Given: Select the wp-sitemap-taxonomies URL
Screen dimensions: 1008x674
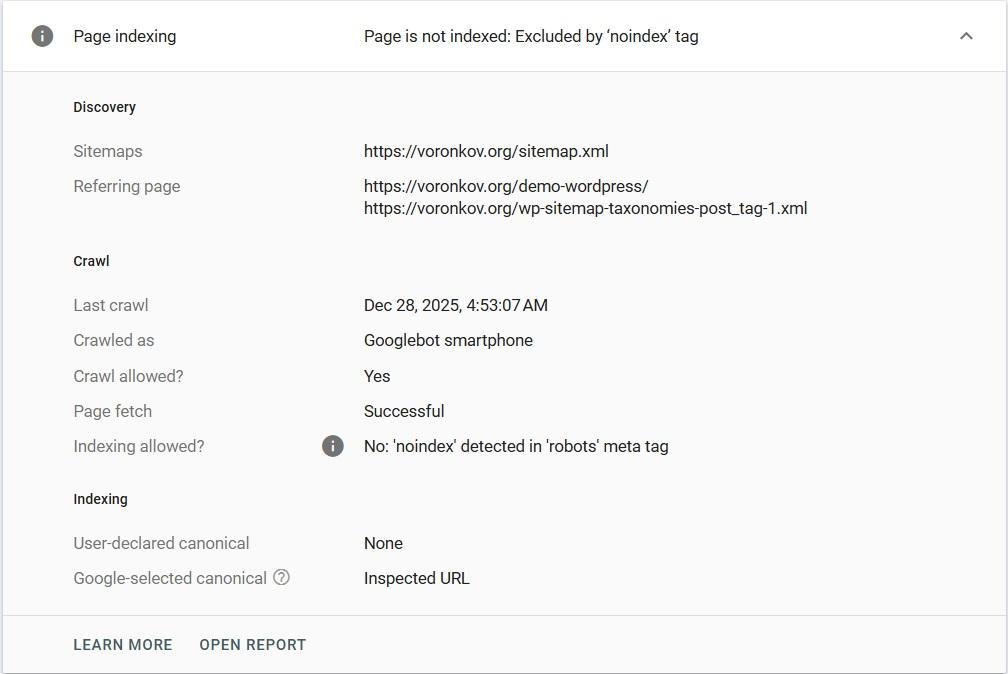Looking at the screenshot, I should click(x=585, y=208).
